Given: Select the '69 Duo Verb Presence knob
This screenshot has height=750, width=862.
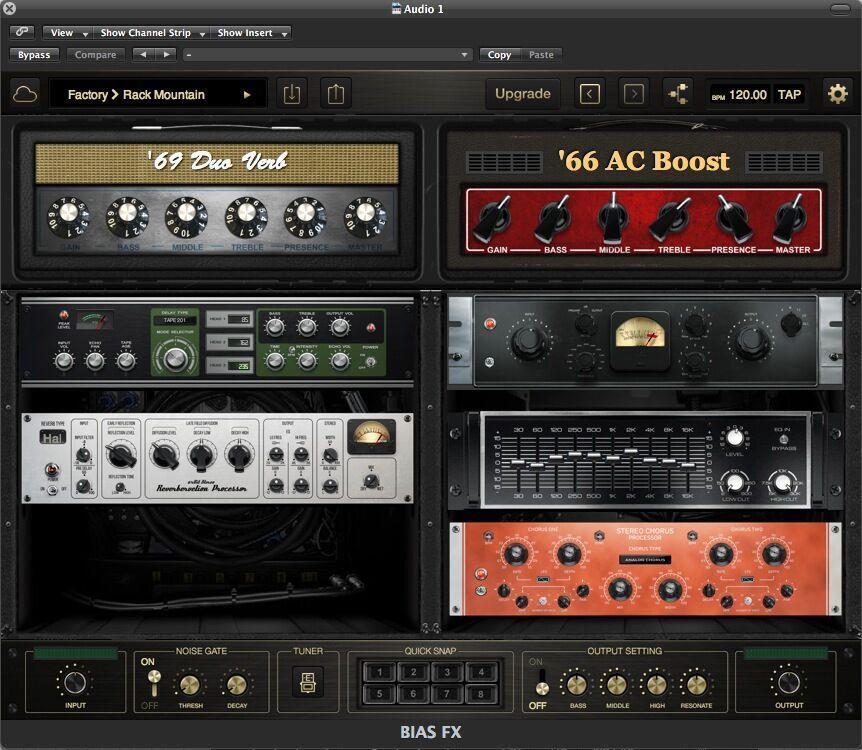Looking at the screenshot, I should pyautogui.click(x=305, y=217).
